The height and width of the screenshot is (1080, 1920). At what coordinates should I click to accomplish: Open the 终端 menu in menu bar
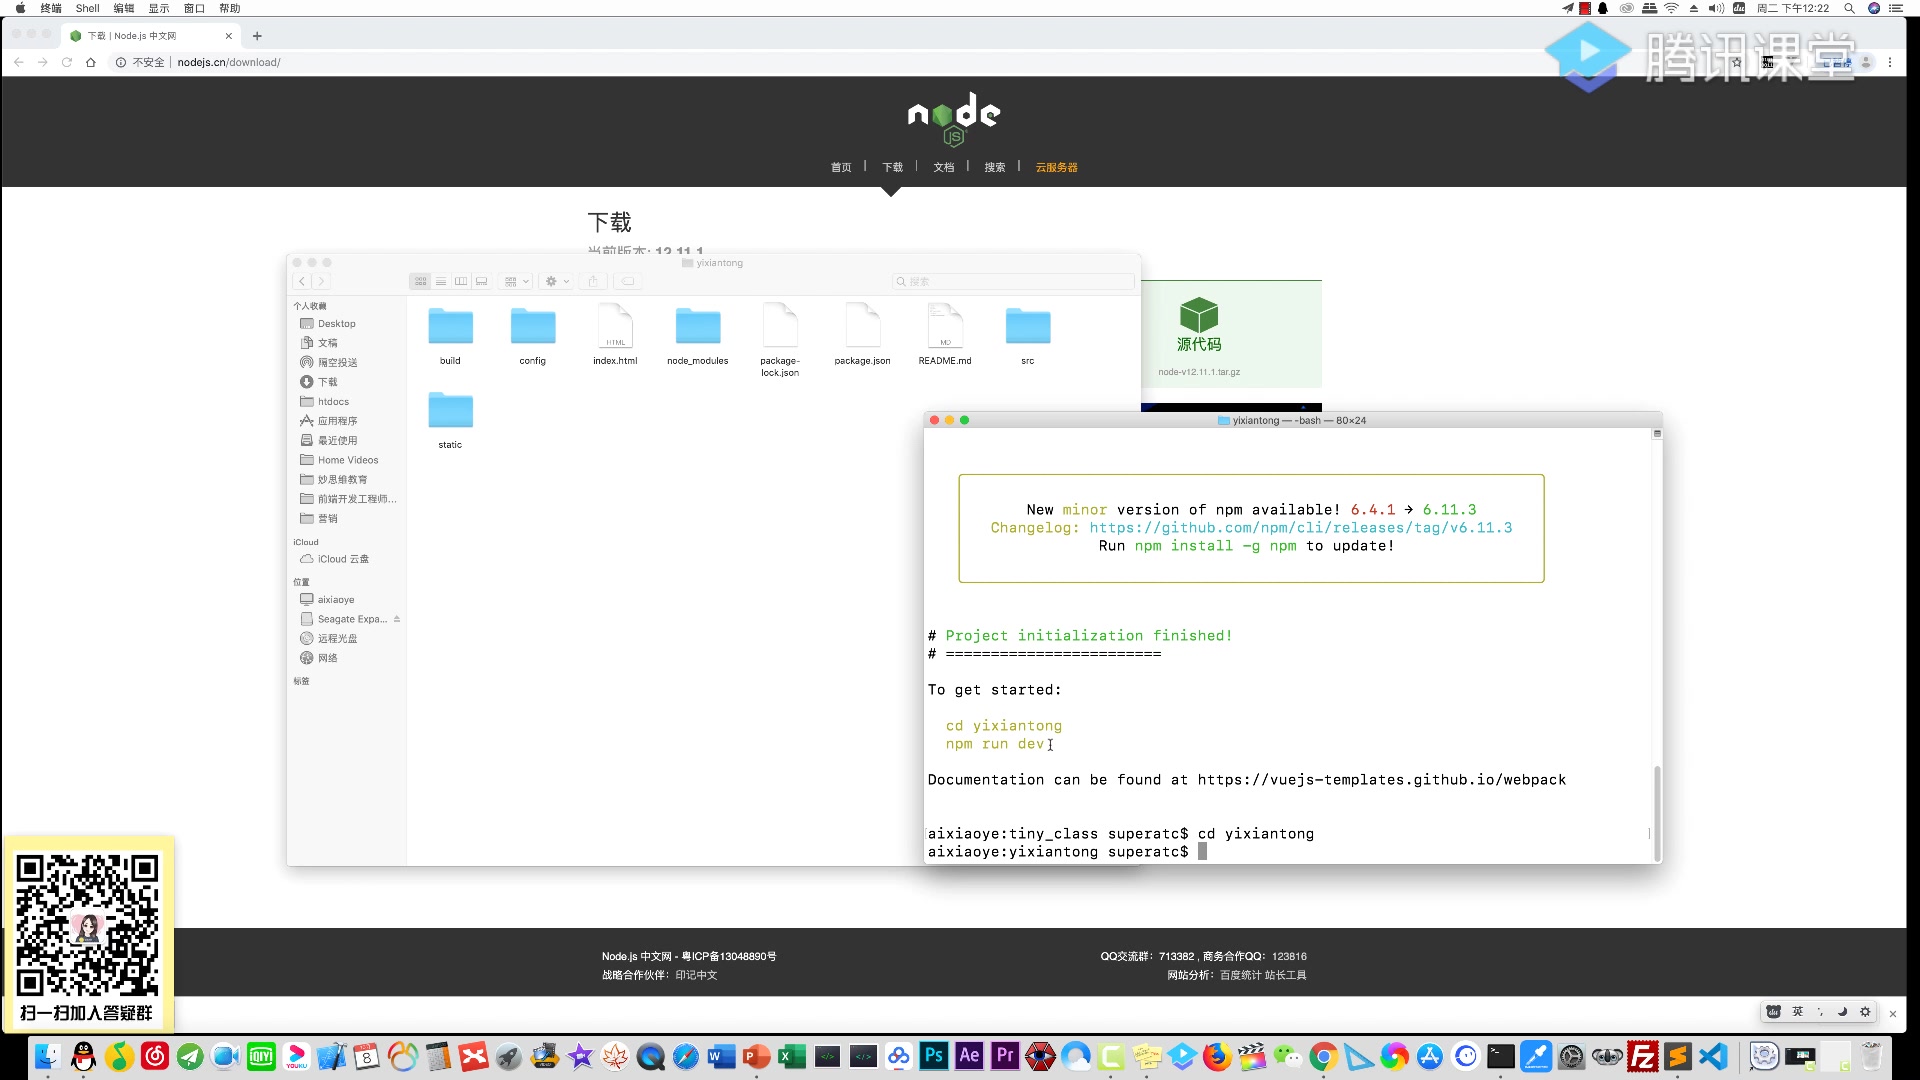[51, 8]
